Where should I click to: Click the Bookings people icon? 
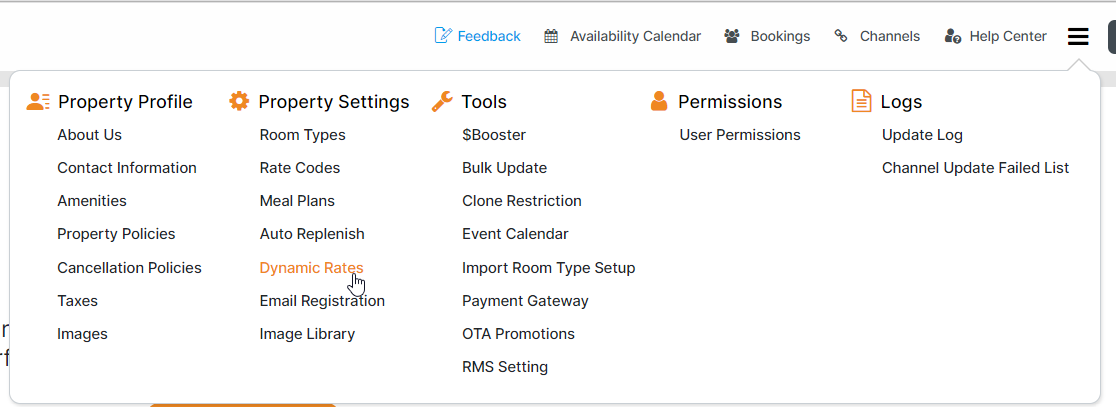(x=732, y=36)
